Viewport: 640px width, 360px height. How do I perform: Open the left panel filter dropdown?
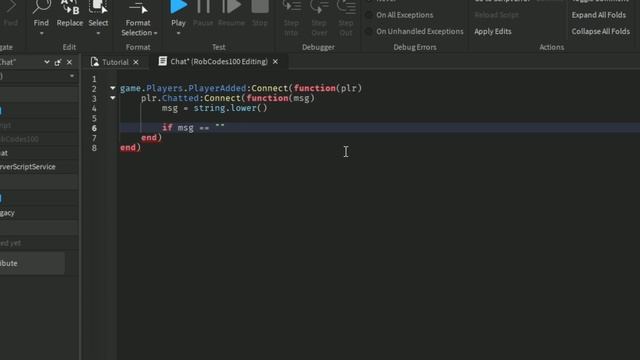point(72,76)
